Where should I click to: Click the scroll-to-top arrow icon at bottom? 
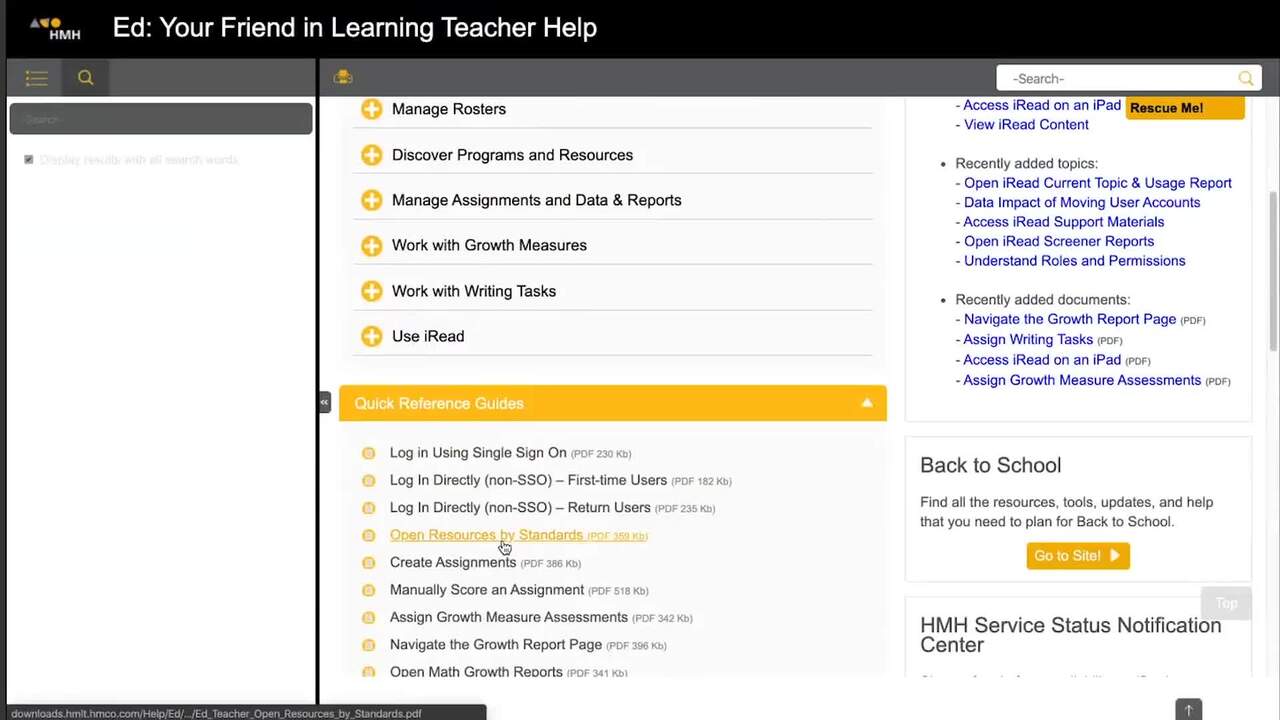(x=1188, y=709)
